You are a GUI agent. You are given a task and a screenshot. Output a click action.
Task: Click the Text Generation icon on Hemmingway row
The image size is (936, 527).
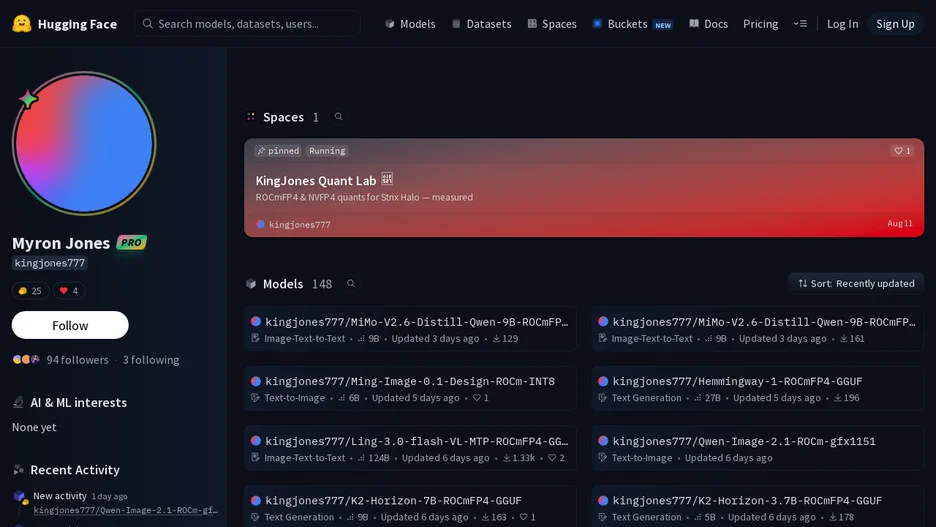point(603,398)
